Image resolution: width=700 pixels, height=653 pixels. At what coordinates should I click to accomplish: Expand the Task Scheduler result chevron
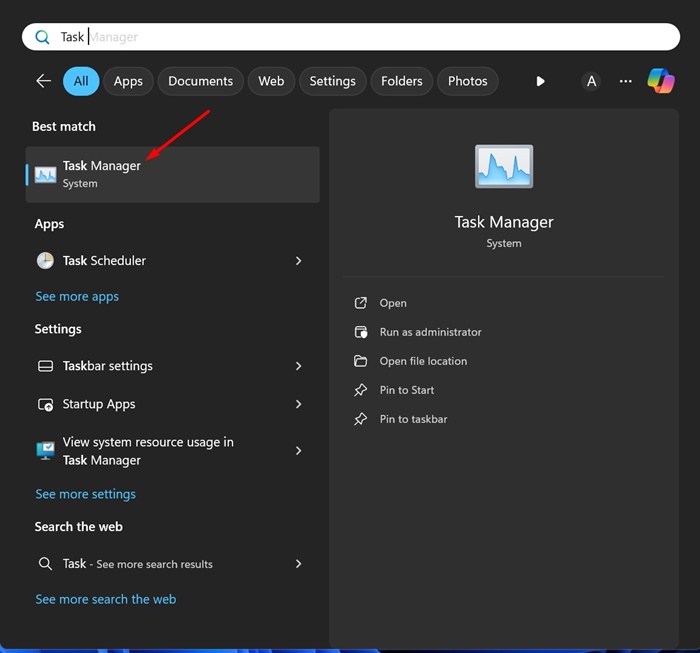pos(298,260)
